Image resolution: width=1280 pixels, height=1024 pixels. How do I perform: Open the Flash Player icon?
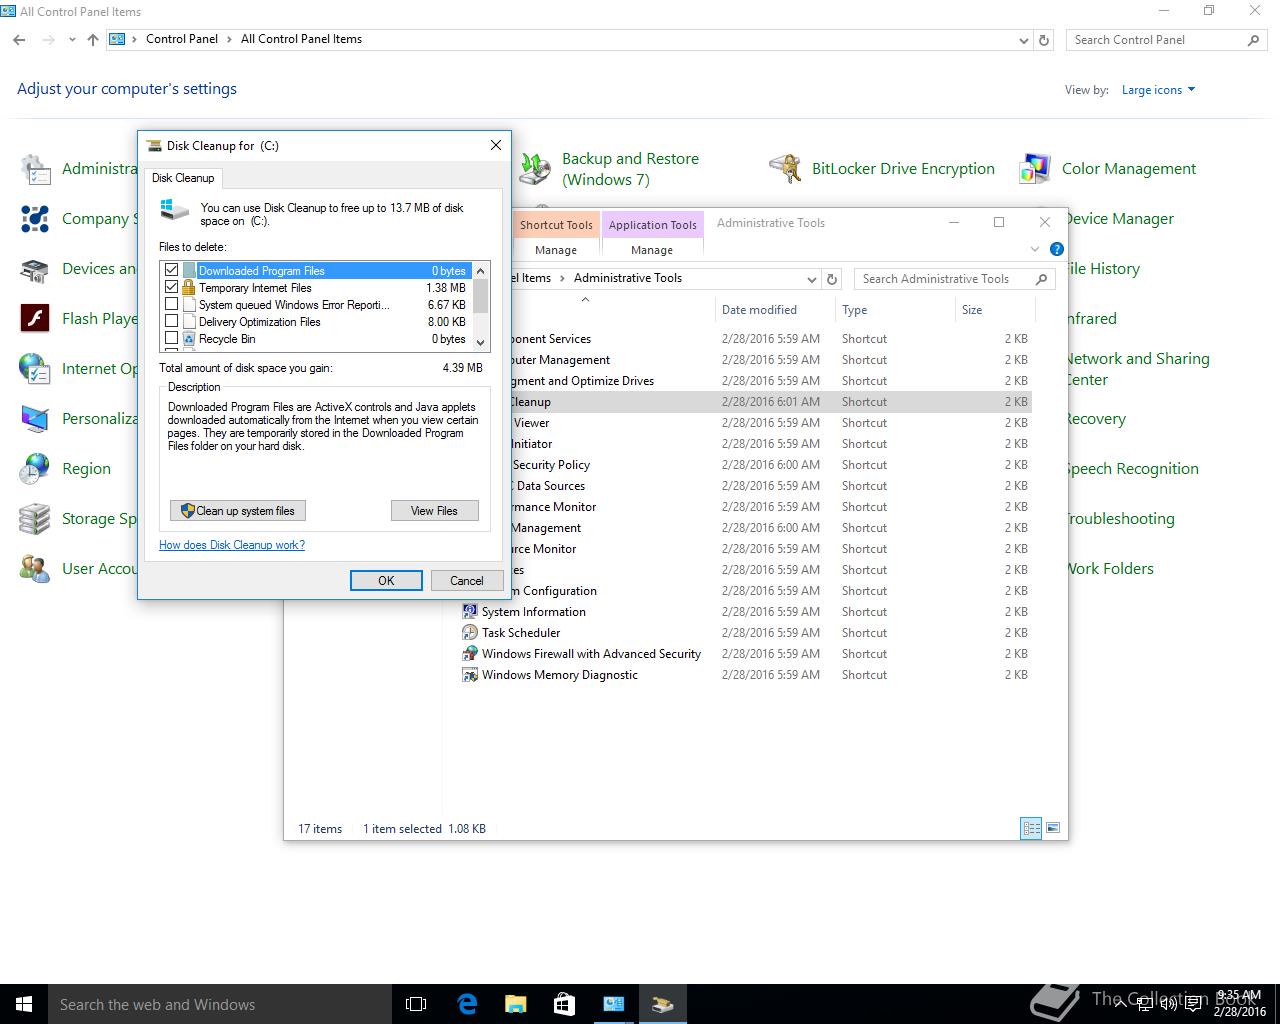pos(36,319)
